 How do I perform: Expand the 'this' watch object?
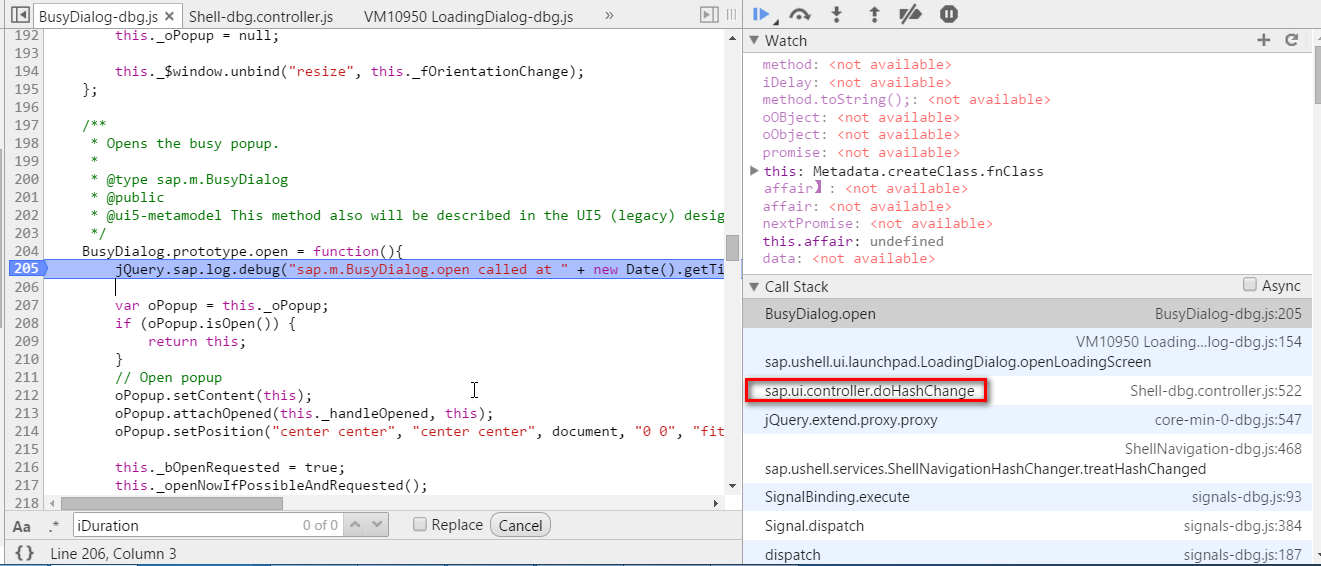755,171
